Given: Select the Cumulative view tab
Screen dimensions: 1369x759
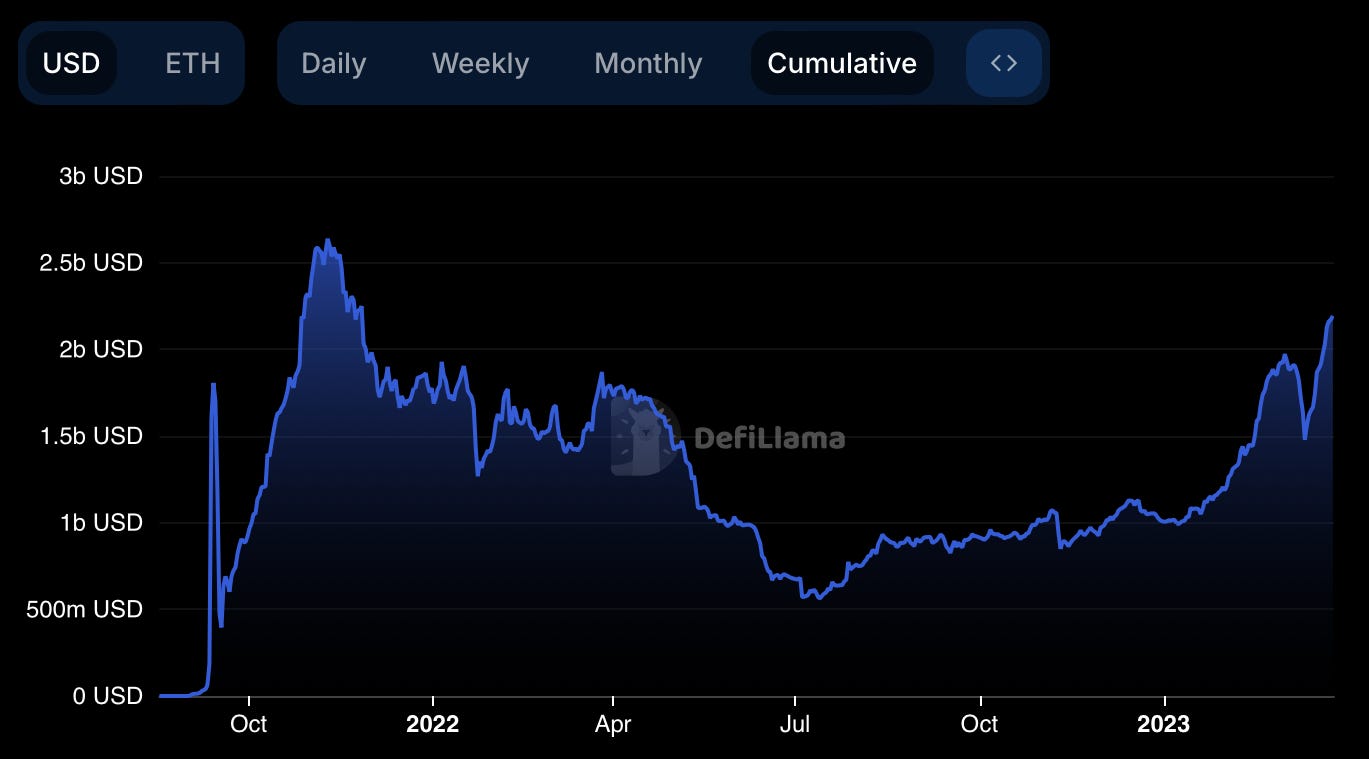Looking at the screenshot, I should tap(842, 63).
